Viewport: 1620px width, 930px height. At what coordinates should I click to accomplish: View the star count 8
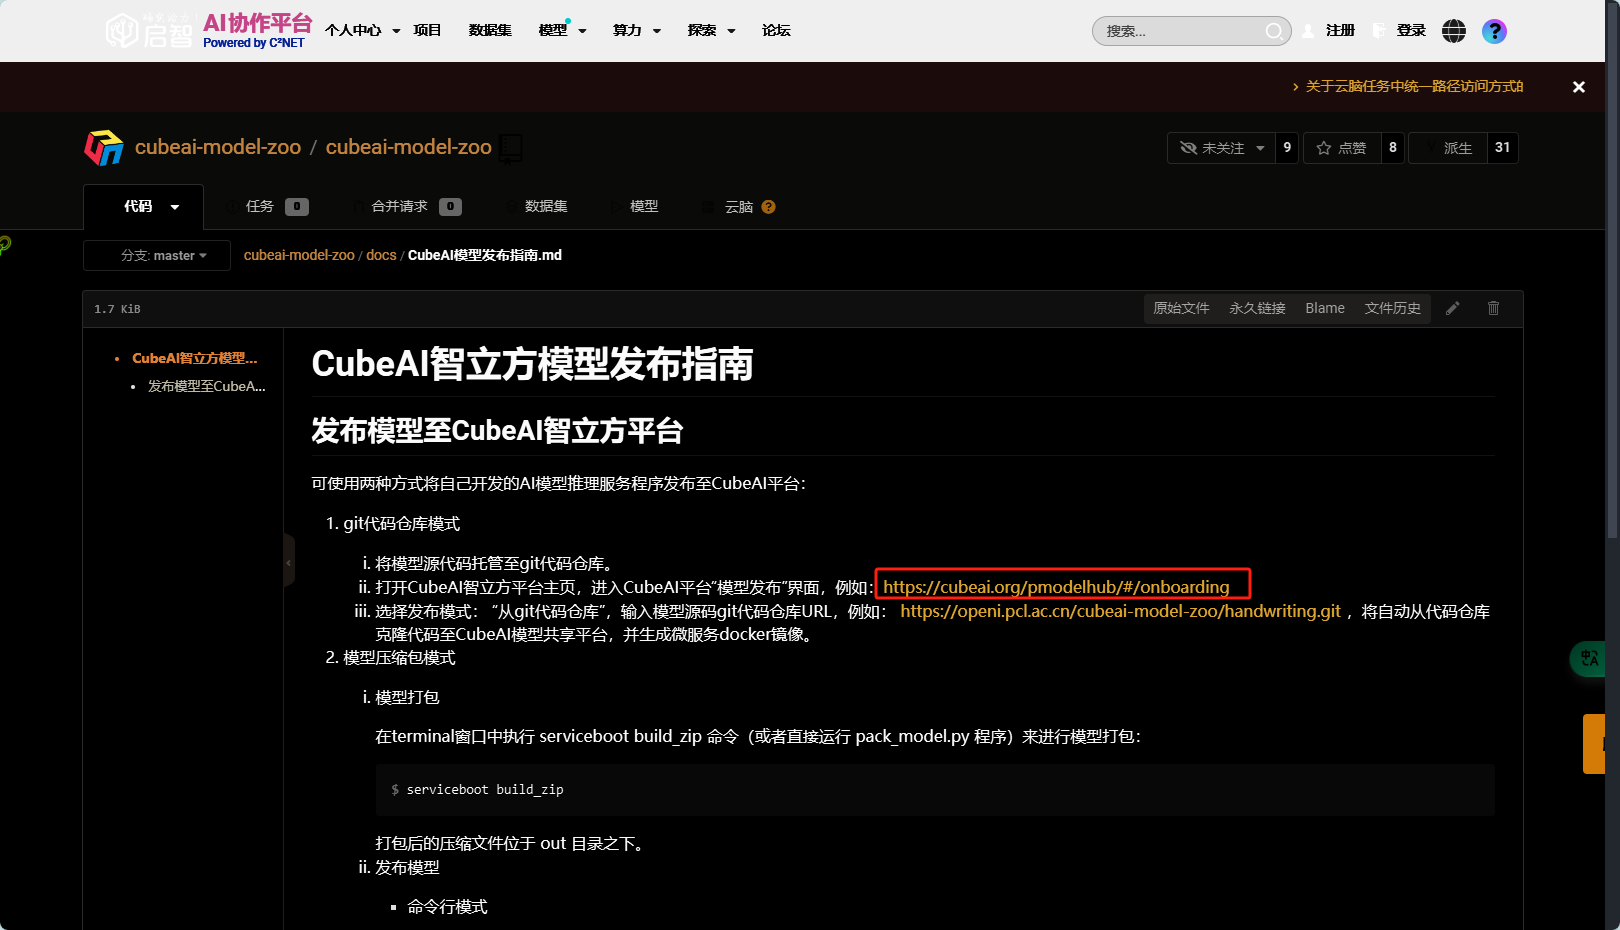click(1393, 148)
